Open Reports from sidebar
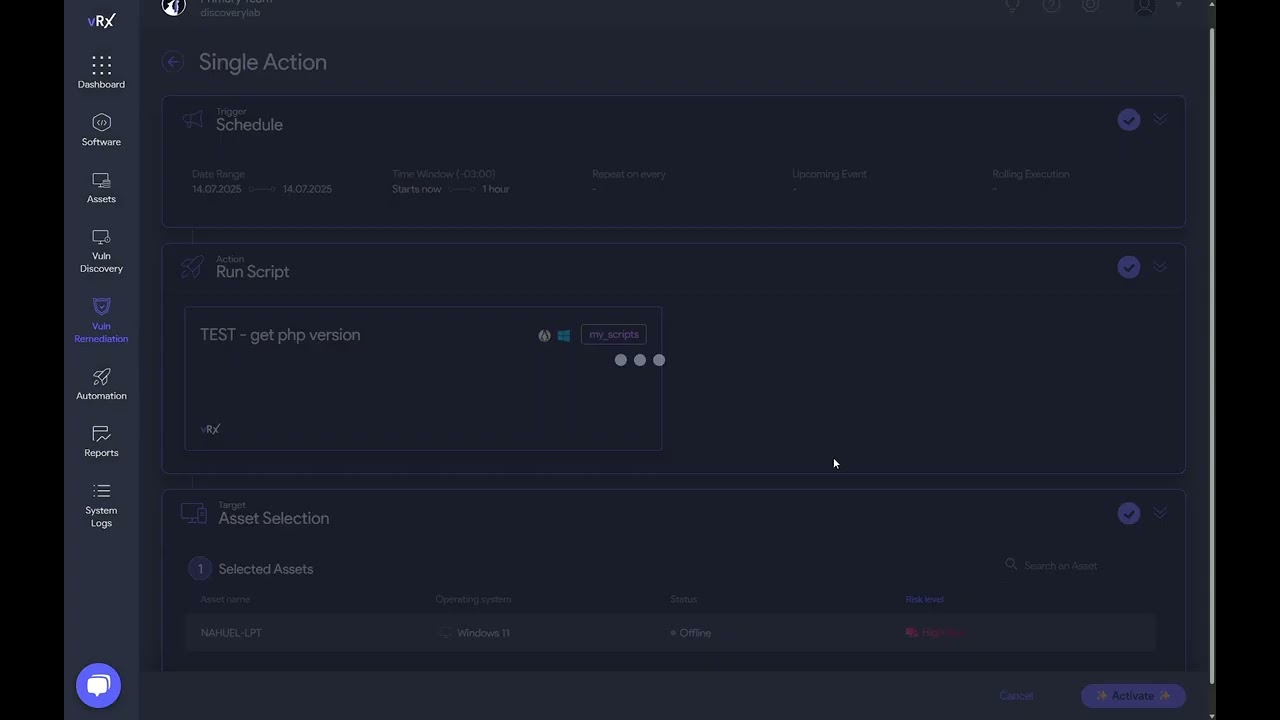The height and width of the screenshot is (720, 1280). coord(101,441)
